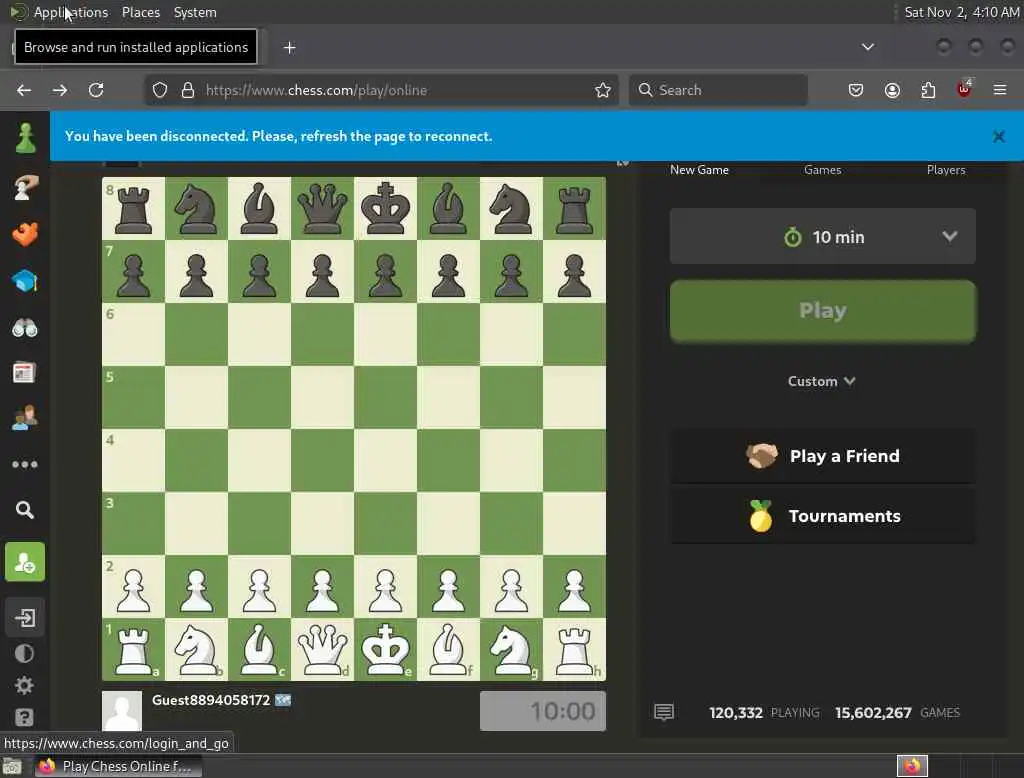
Task: Click Play a Friend button
Action: coord(823,456)
